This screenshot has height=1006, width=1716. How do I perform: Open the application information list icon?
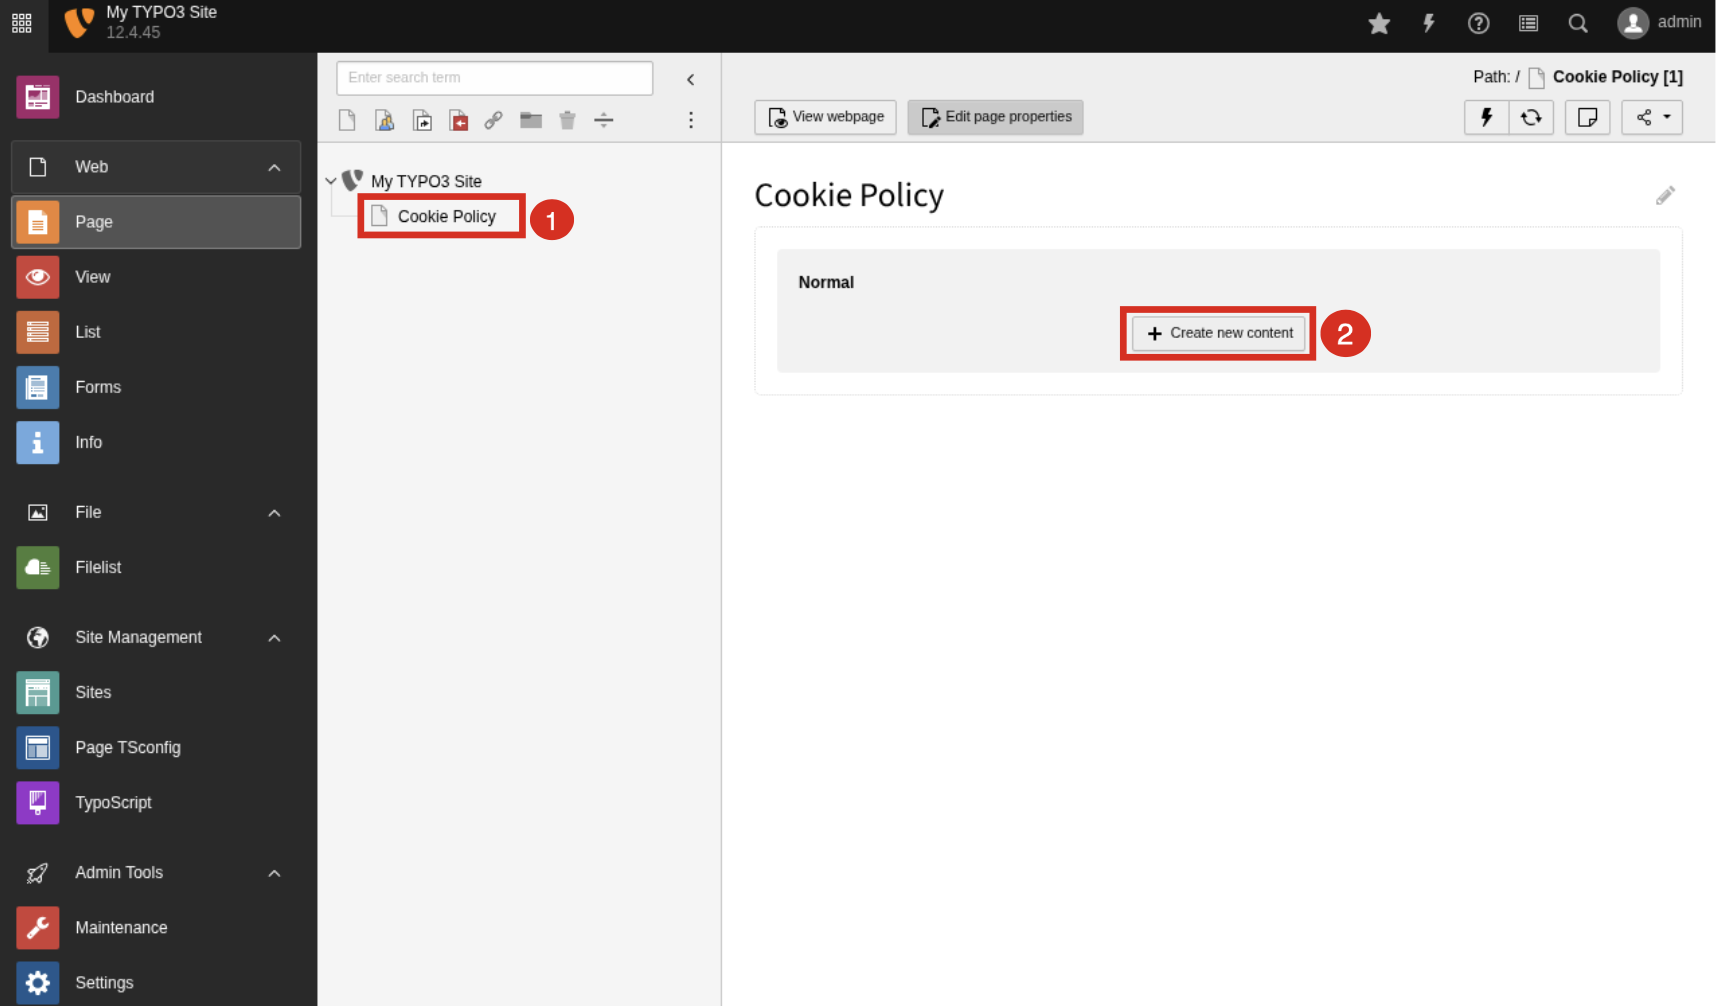click(x=1528, y=23)
